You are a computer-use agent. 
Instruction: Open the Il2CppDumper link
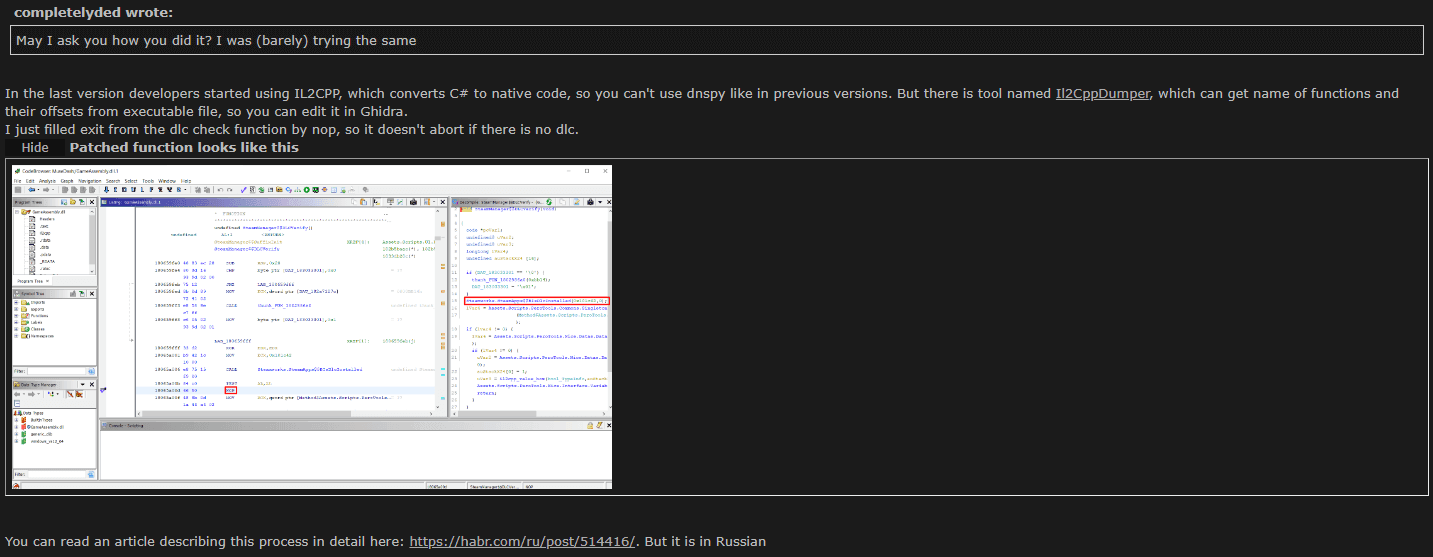[x=1102, y=93]
